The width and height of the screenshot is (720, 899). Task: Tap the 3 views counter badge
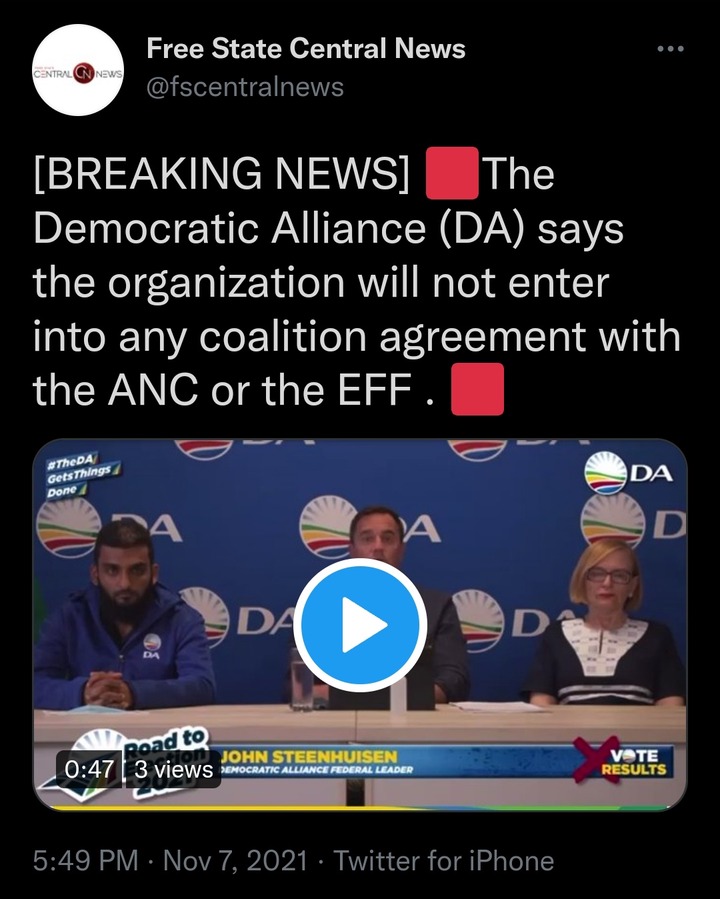coord(173,769)
